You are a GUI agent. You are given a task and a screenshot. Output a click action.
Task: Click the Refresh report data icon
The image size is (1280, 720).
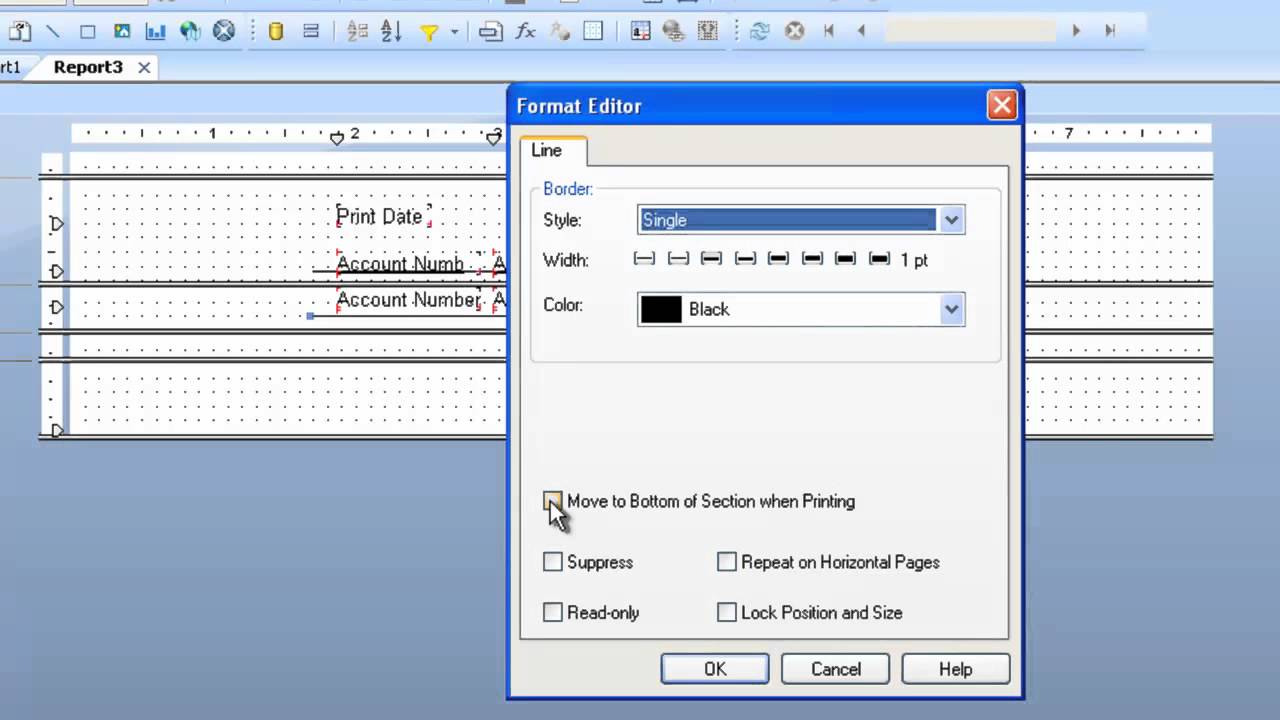(759, 31)
